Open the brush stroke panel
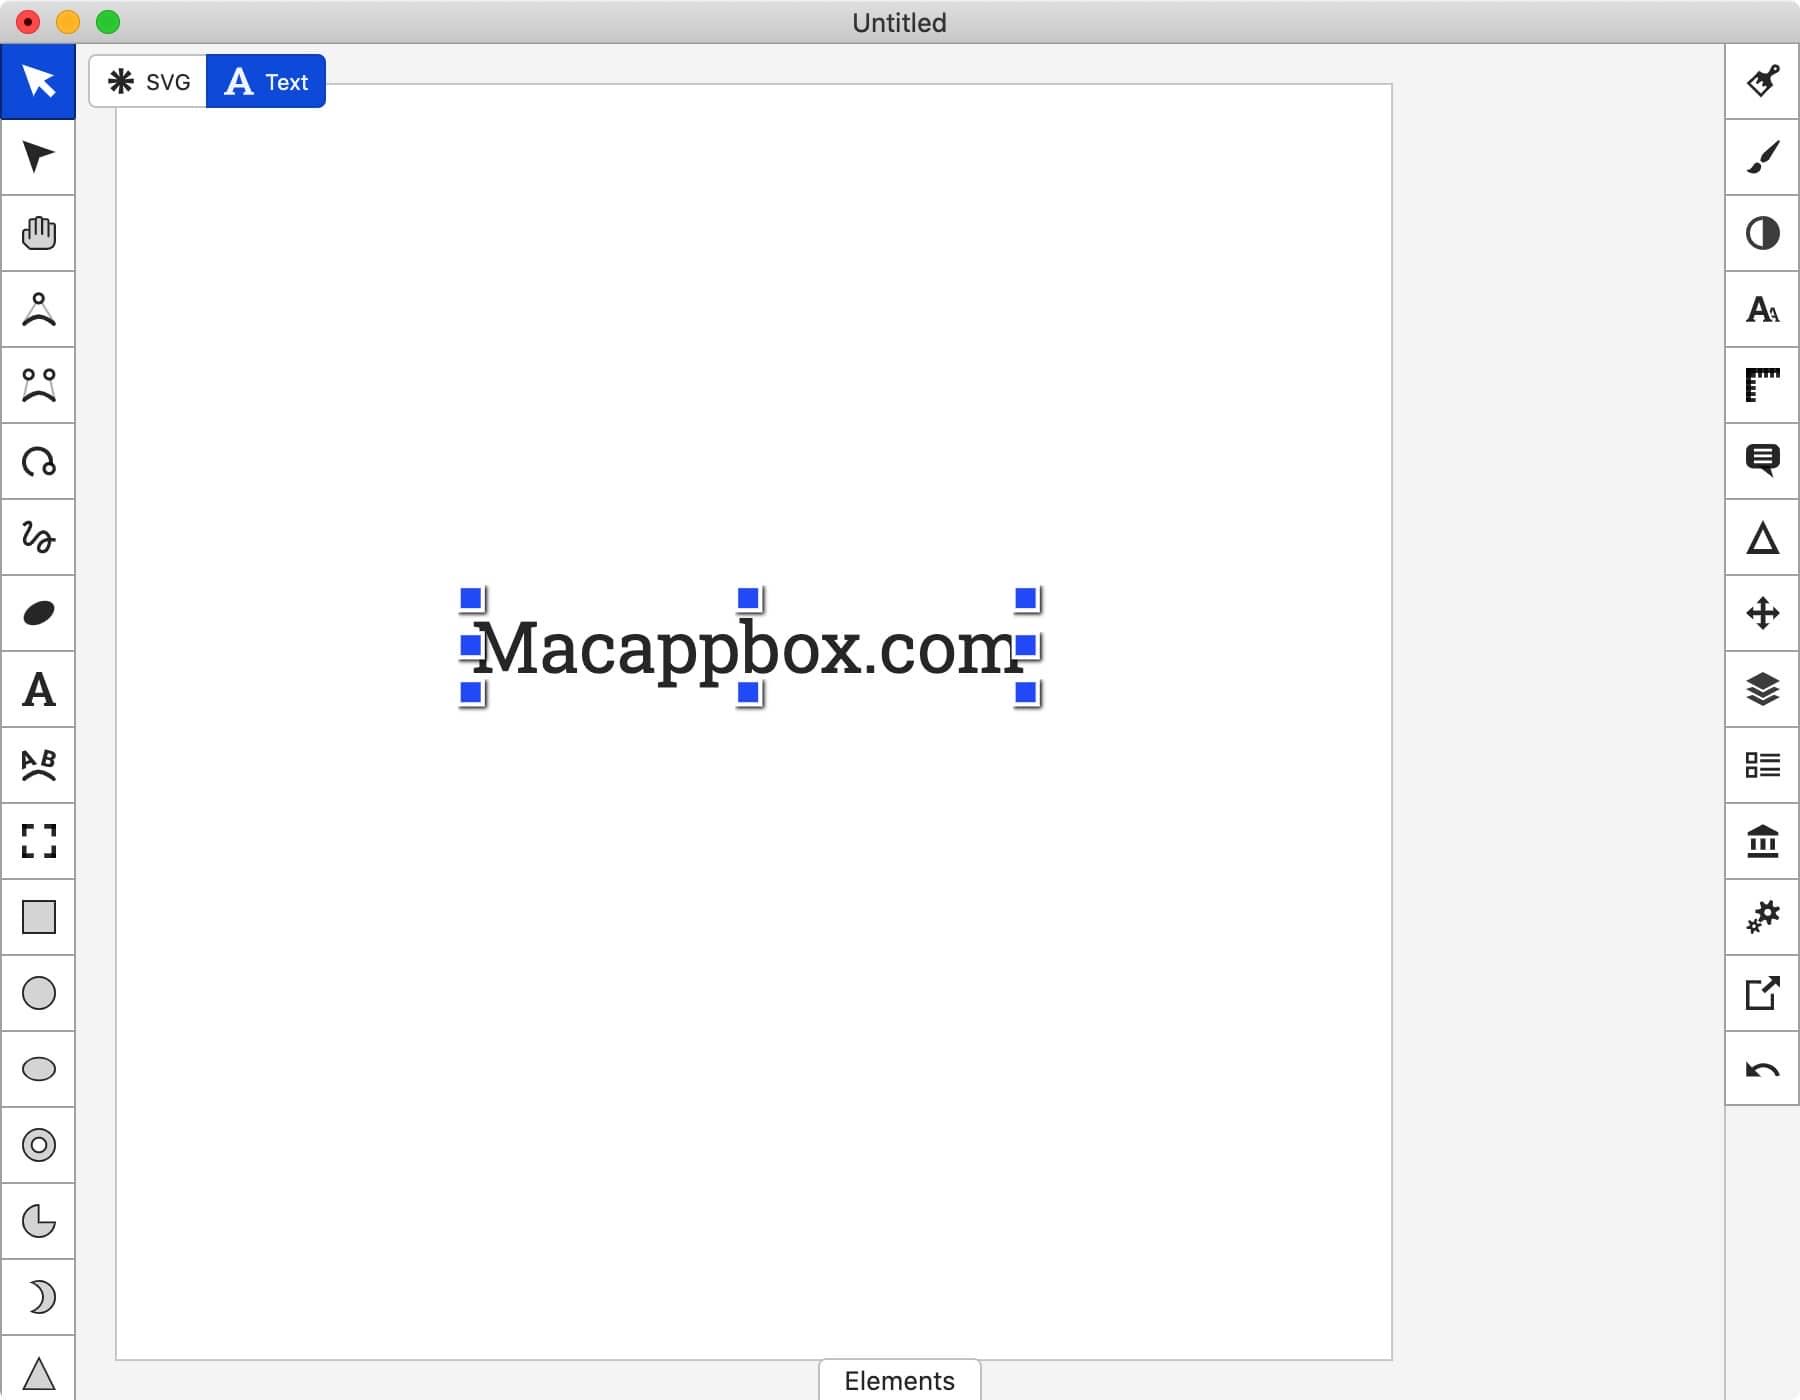The width and height of the screenshot is (1800, 1400). point(1762,157)
